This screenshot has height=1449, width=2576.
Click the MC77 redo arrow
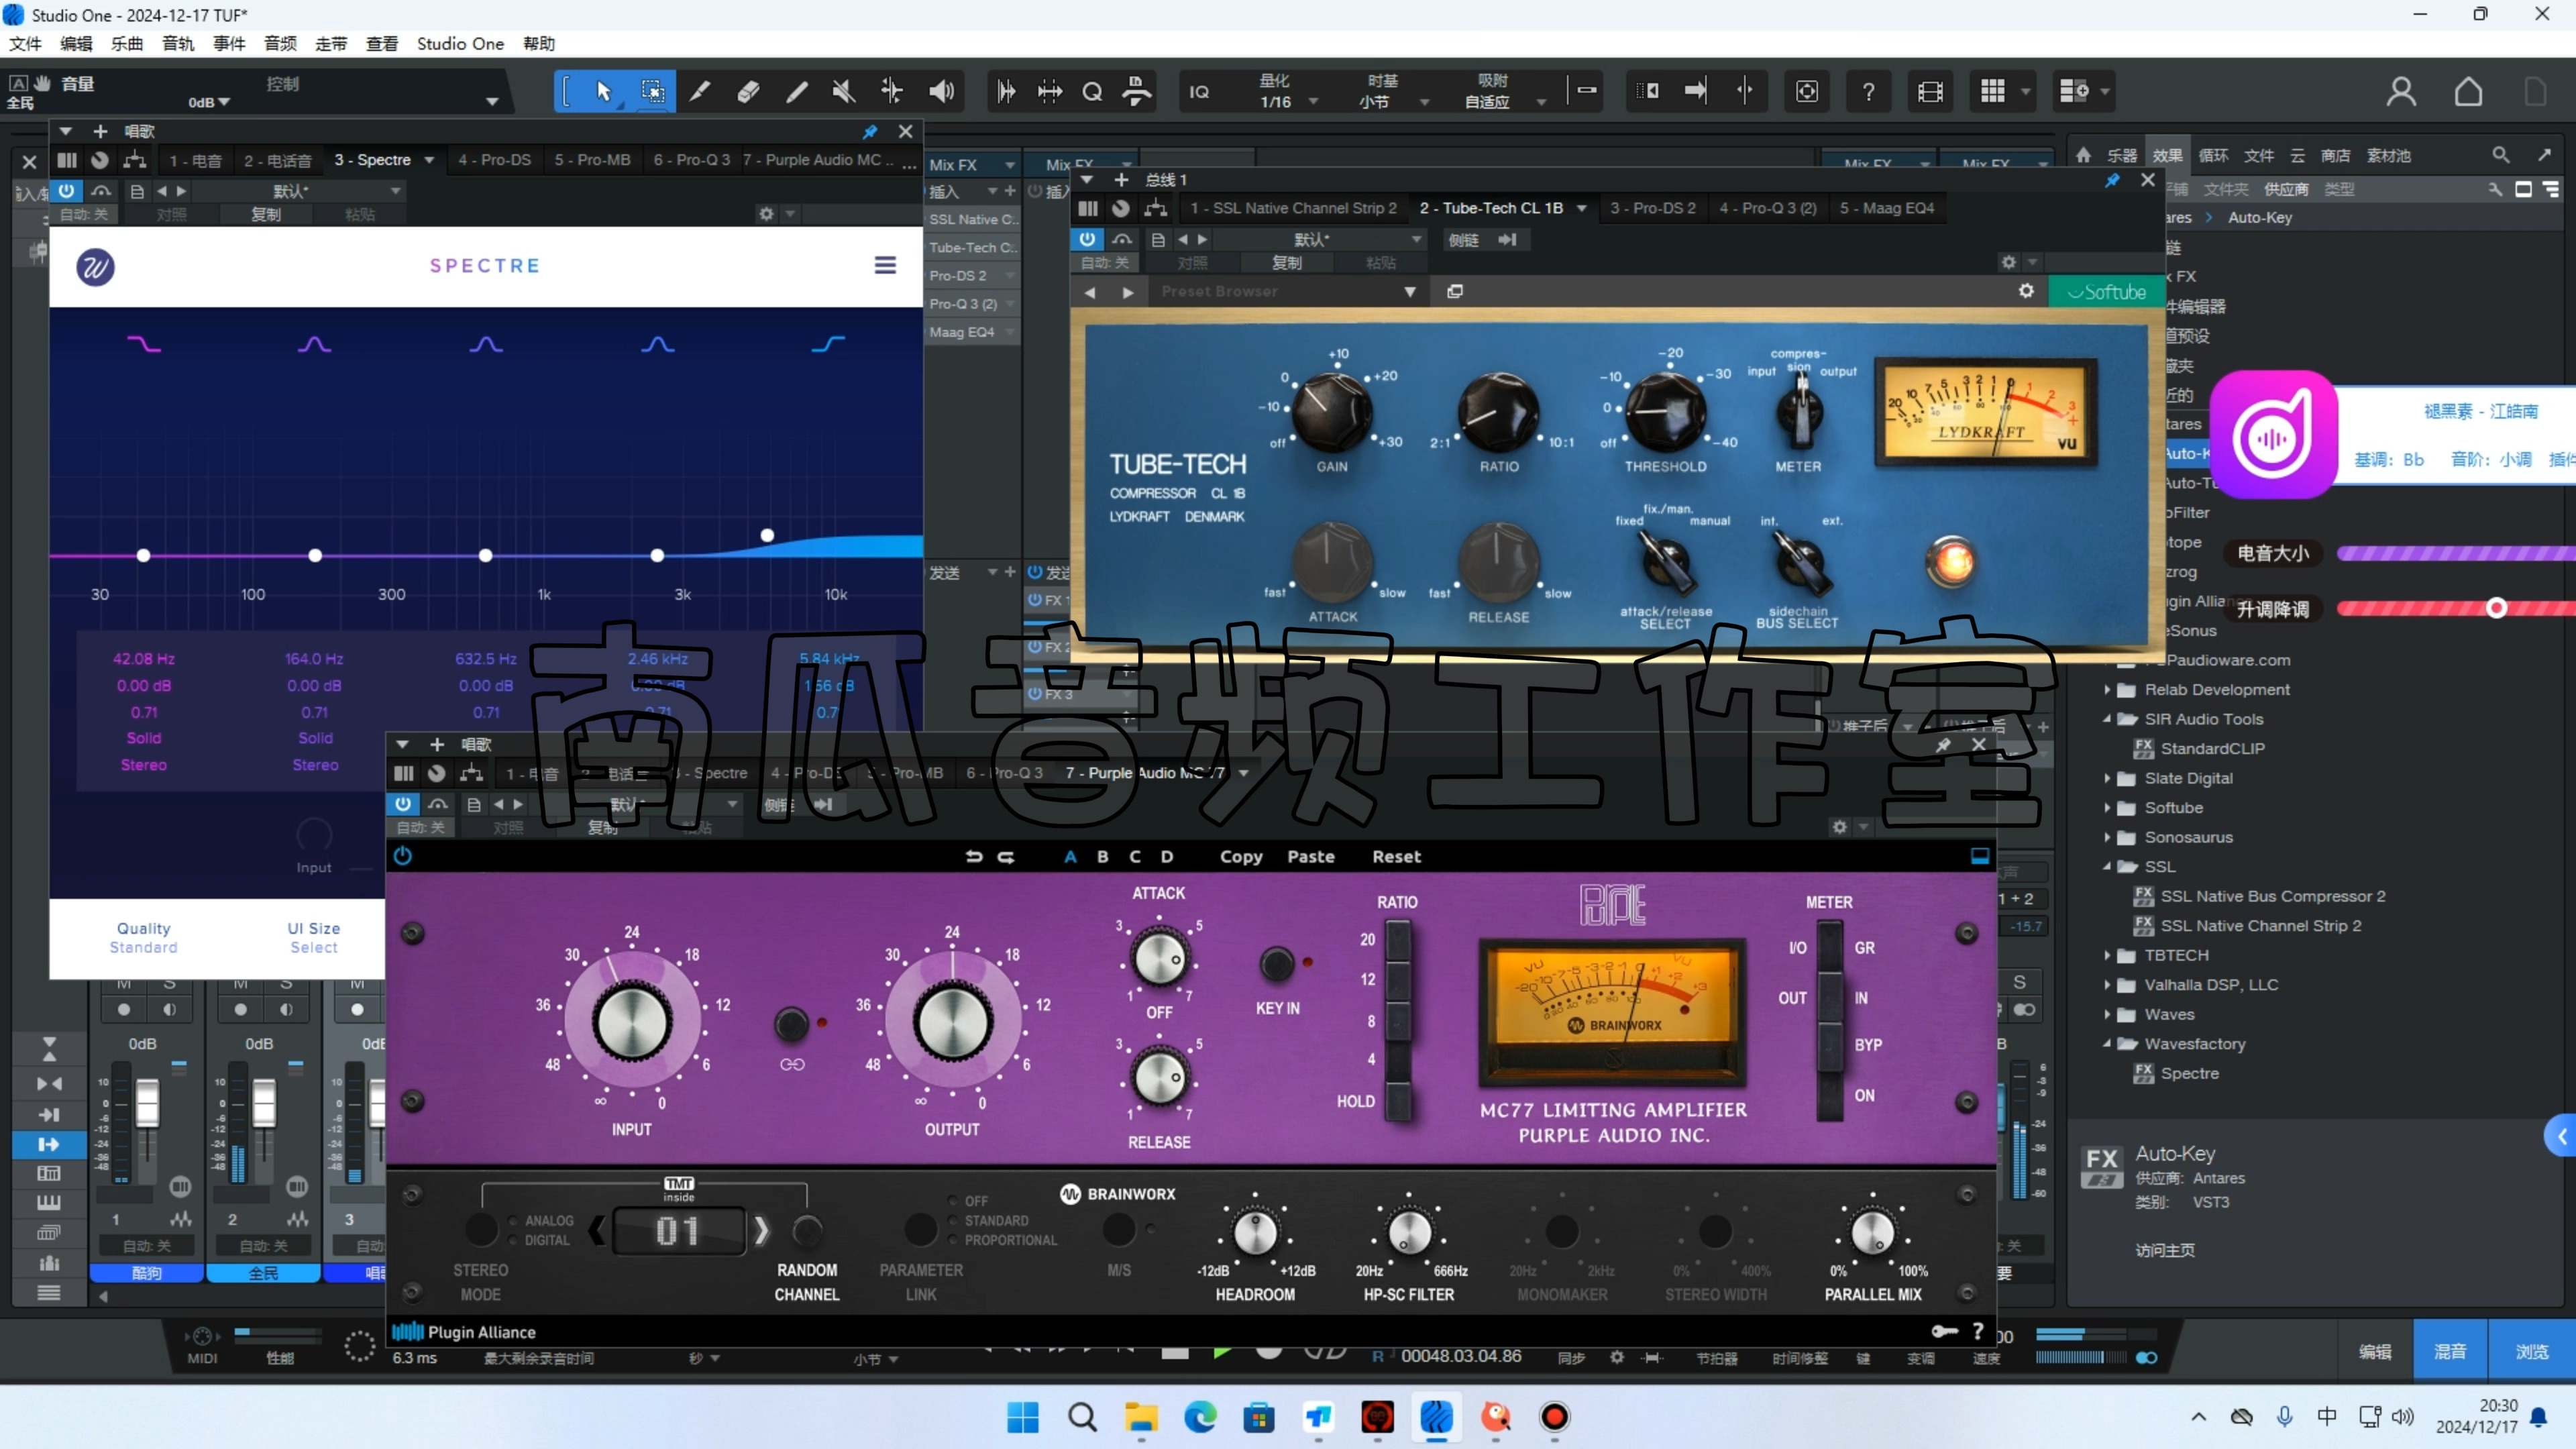1006,857
